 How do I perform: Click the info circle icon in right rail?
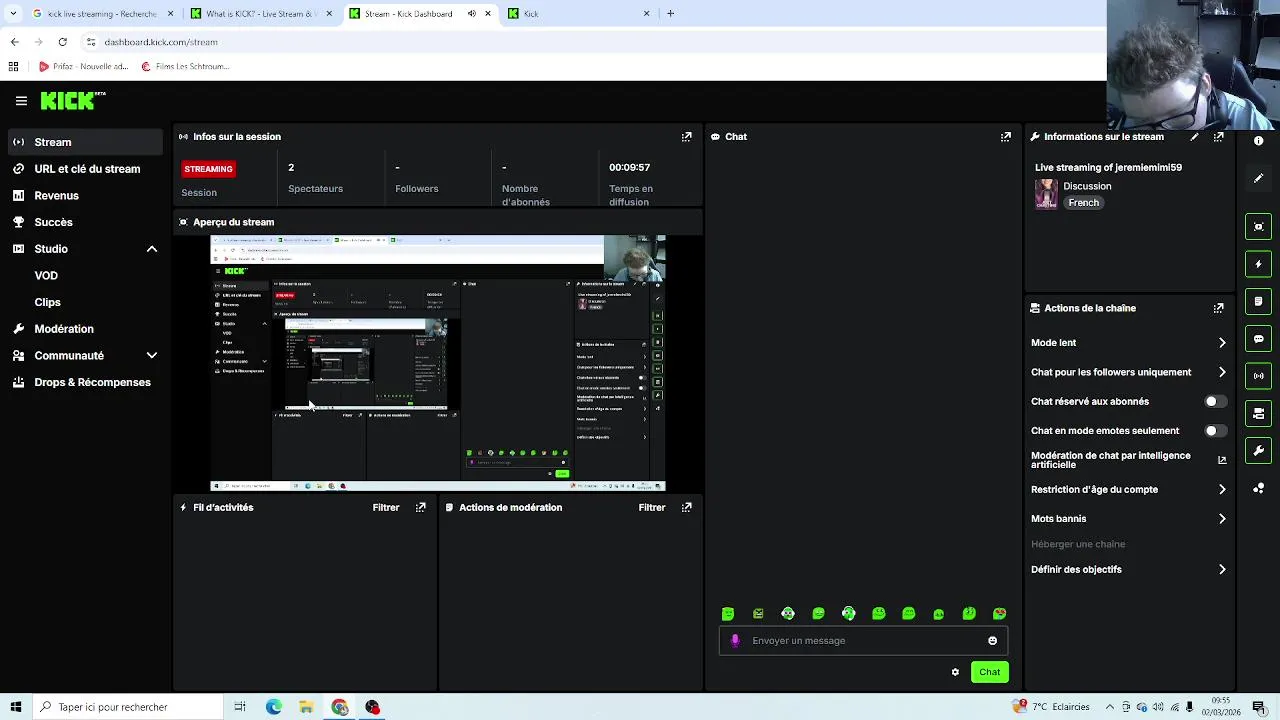[x=1258, y=141]
